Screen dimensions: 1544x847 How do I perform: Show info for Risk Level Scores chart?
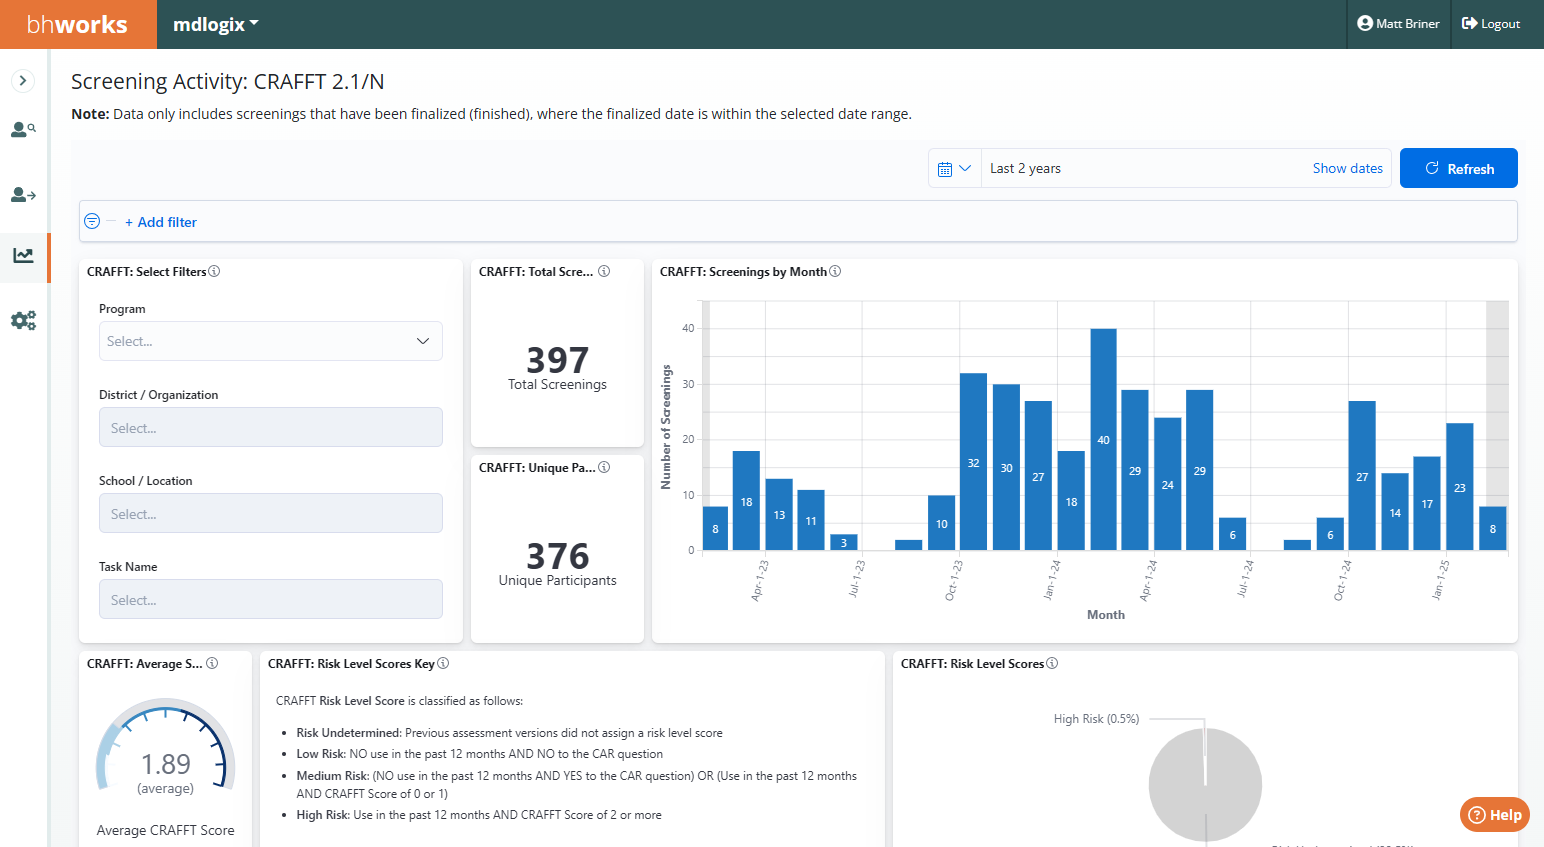point(1052,663)
